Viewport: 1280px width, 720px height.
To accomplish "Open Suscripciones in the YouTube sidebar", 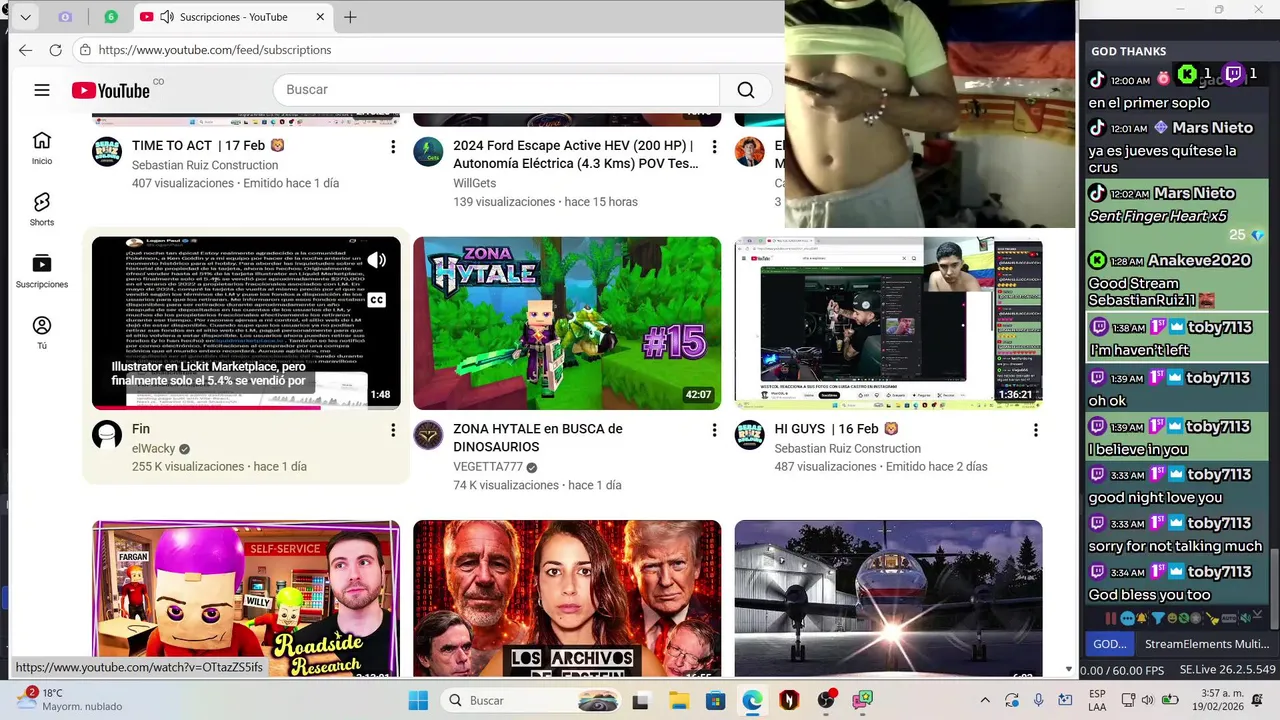I will tap(42, 271).
